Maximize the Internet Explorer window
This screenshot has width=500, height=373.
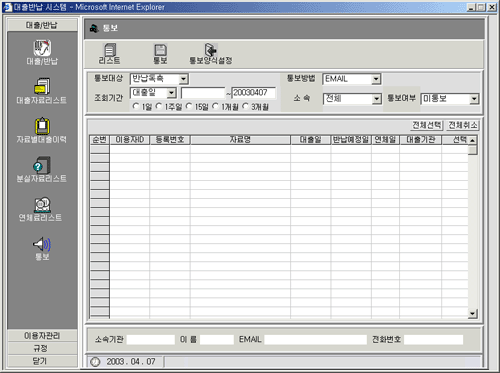point(481,7)
